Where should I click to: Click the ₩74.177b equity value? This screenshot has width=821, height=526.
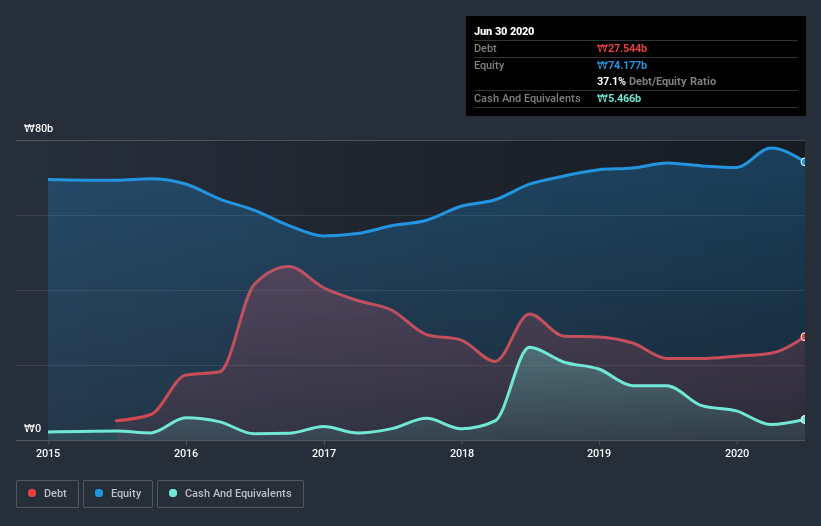622,65
